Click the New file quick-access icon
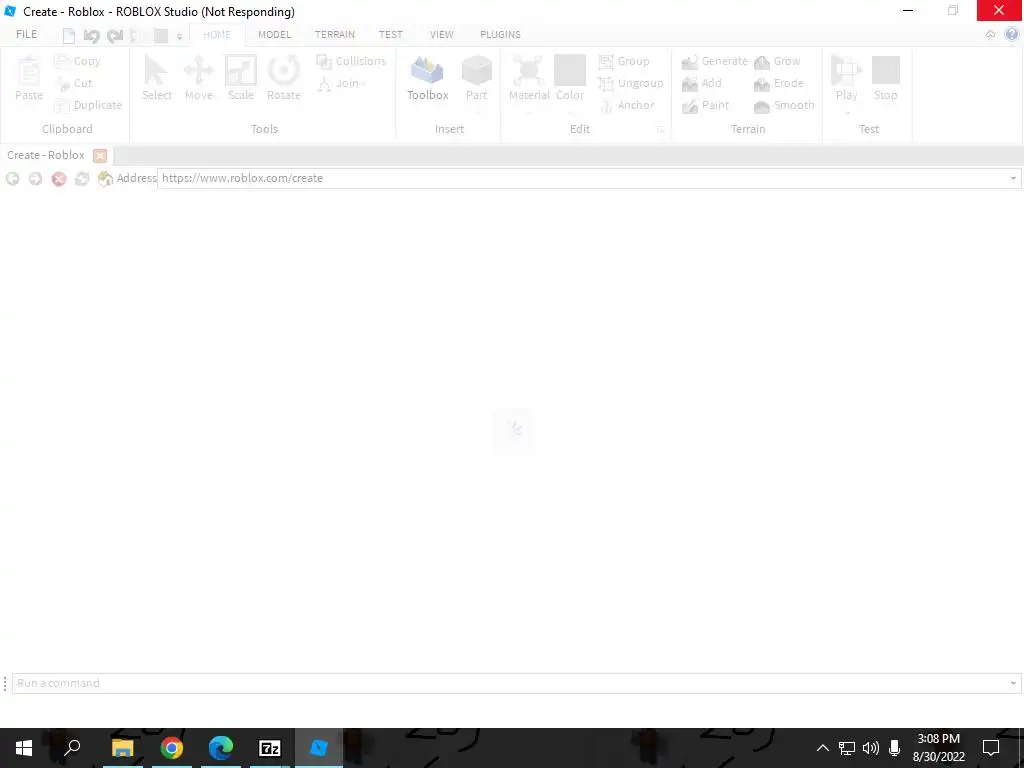The image size is (1024, 768). click(69, 36)
